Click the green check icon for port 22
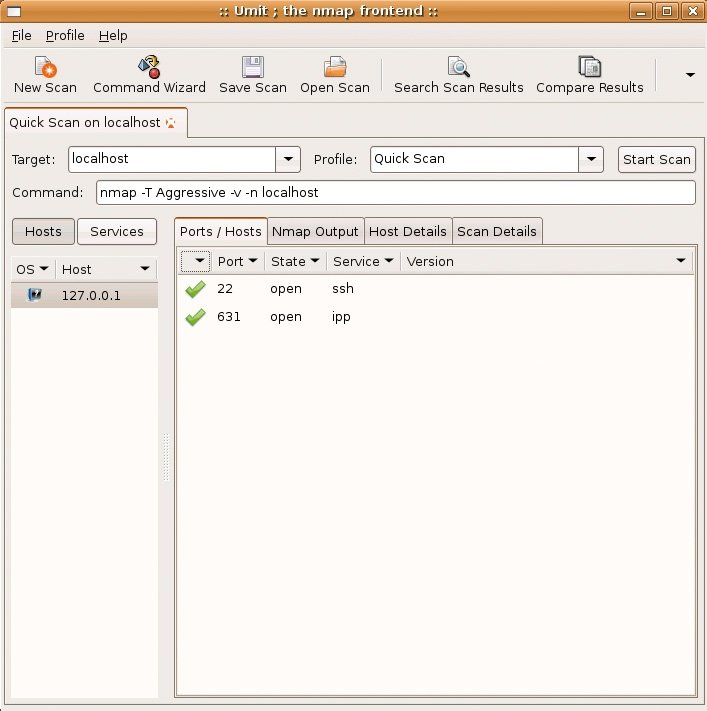Viewport: 707px width, 711px height. 195,289
